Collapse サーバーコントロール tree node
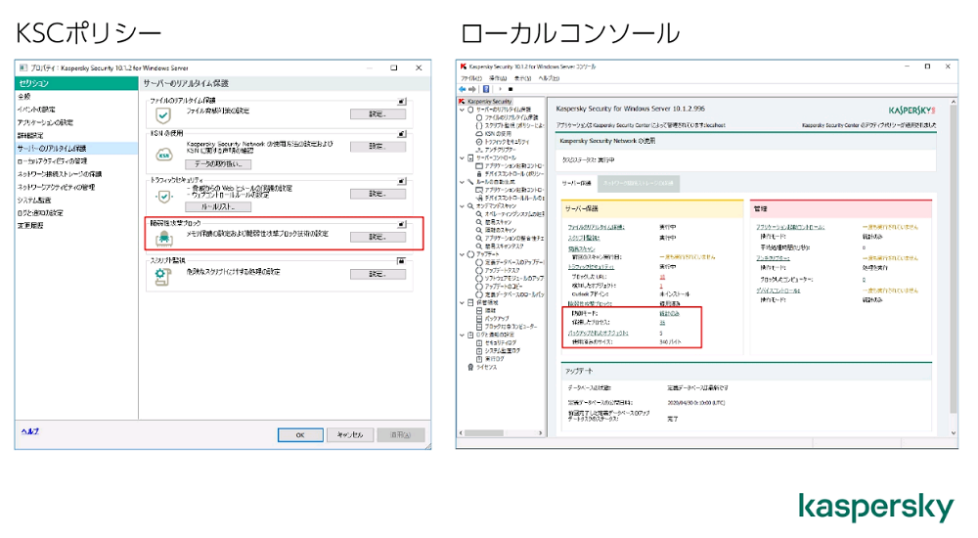Viewport: 978px width, 538px height. click(462, 158)
